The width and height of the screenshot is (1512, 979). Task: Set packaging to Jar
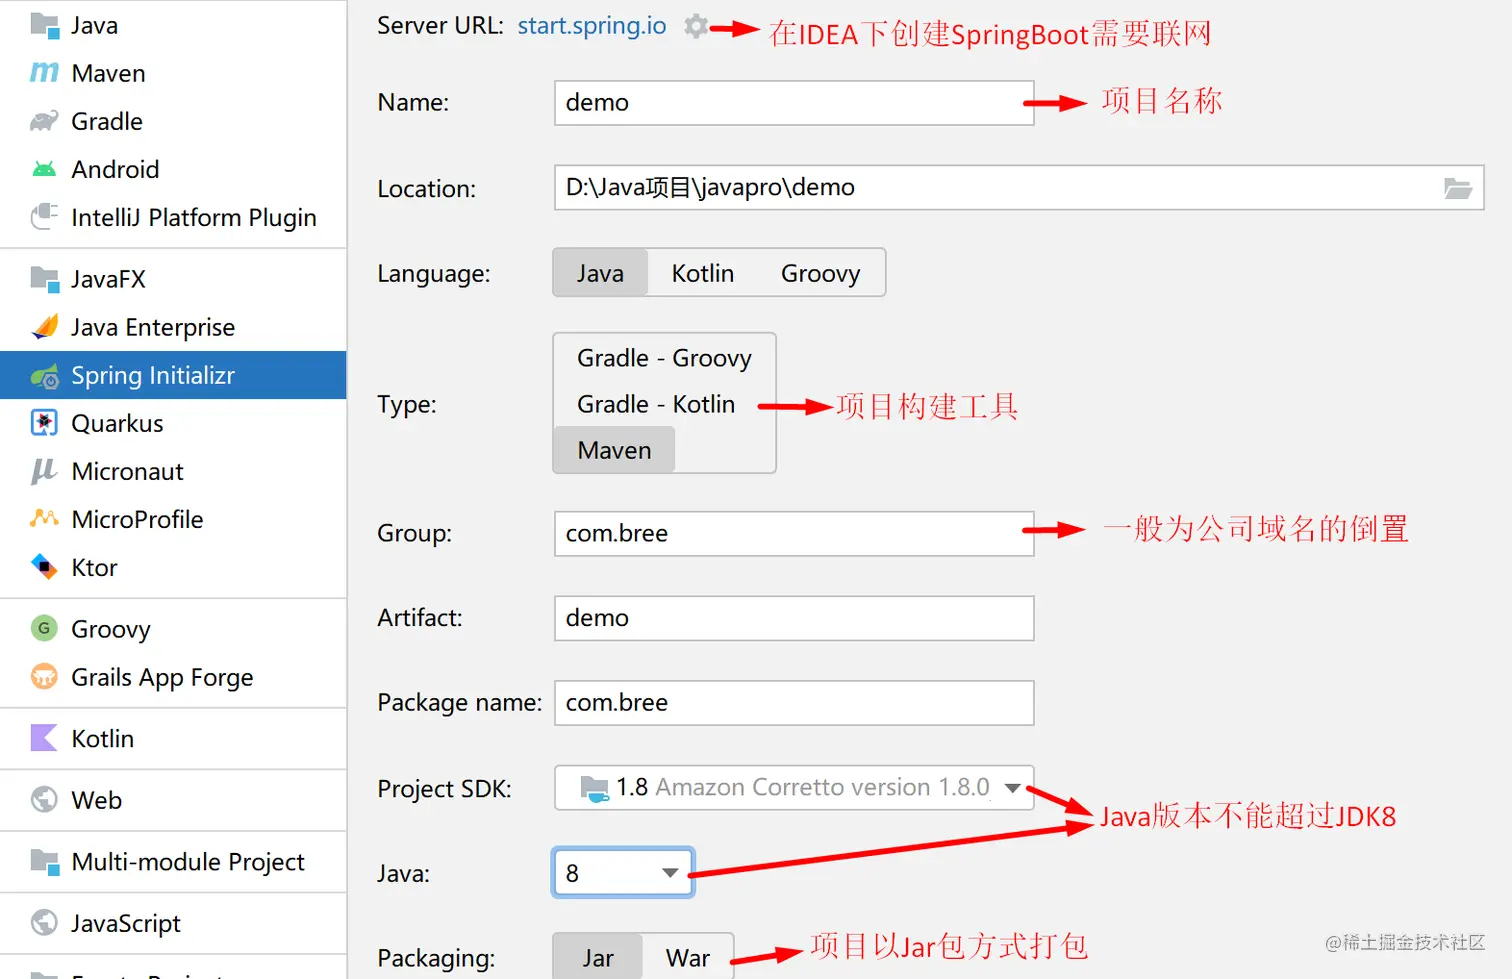tap(598, 957)
